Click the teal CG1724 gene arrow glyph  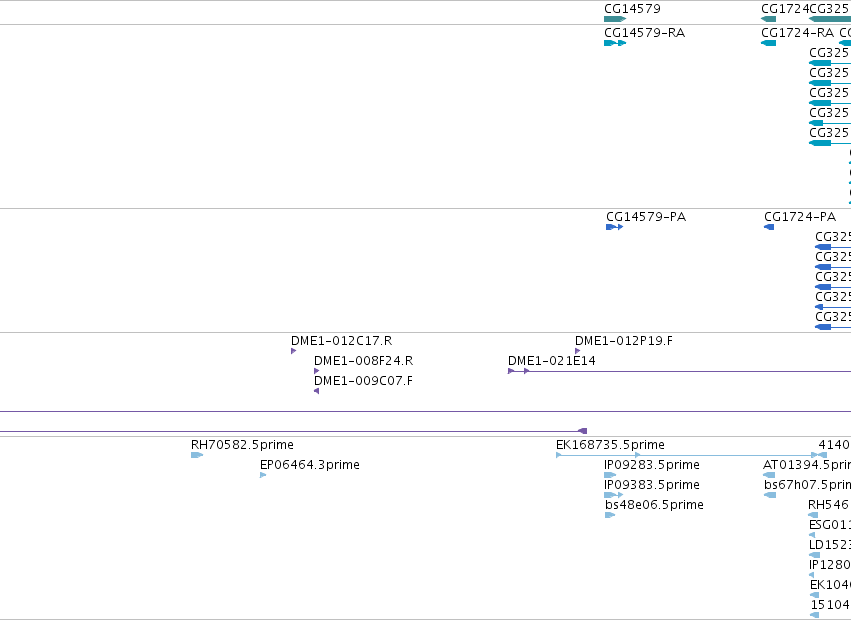(x=769, y=19)
